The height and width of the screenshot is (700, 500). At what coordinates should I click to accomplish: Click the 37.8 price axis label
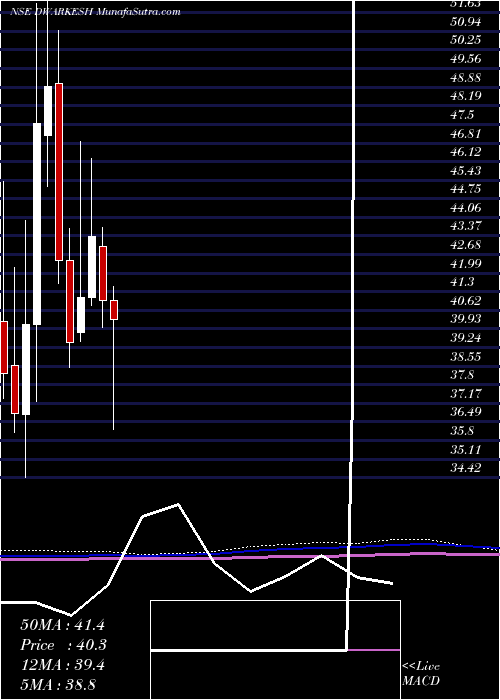coord(462,375)
